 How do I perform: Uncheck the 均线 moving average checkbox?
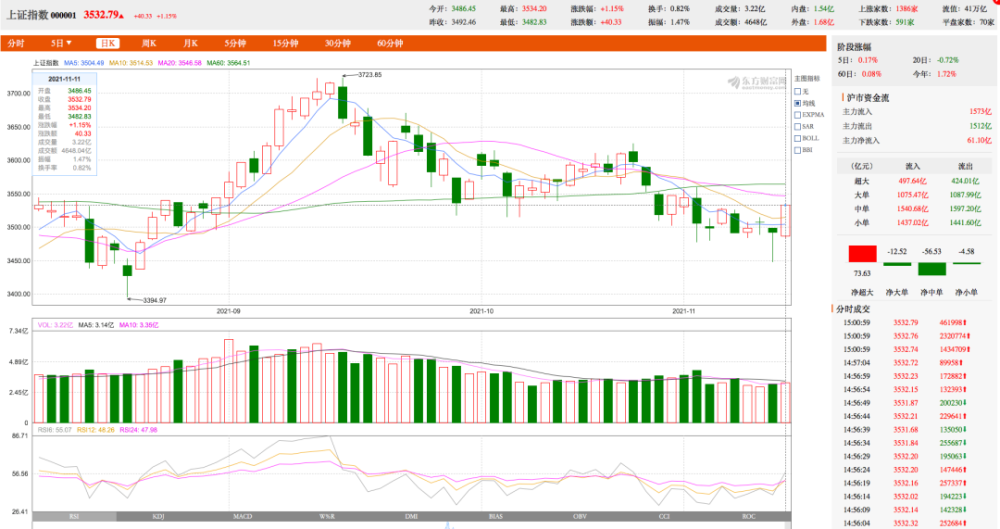[797, 103]
